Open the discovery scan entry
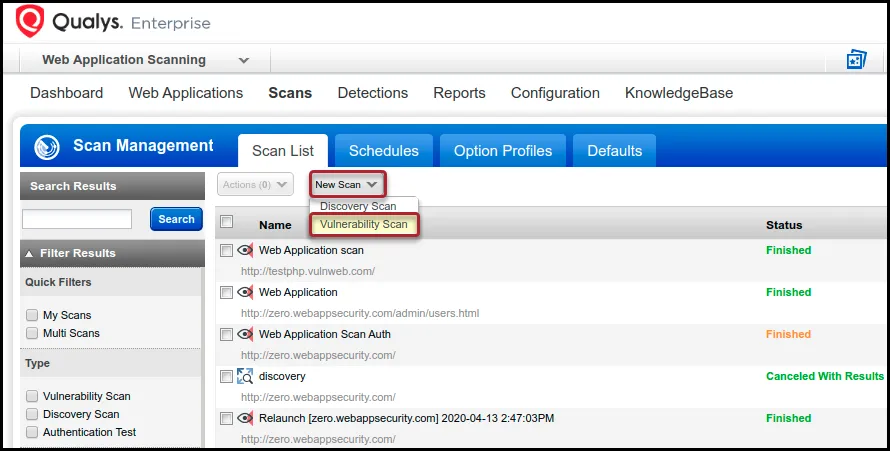Screen dimensions: 890x451 click(282, 376)
